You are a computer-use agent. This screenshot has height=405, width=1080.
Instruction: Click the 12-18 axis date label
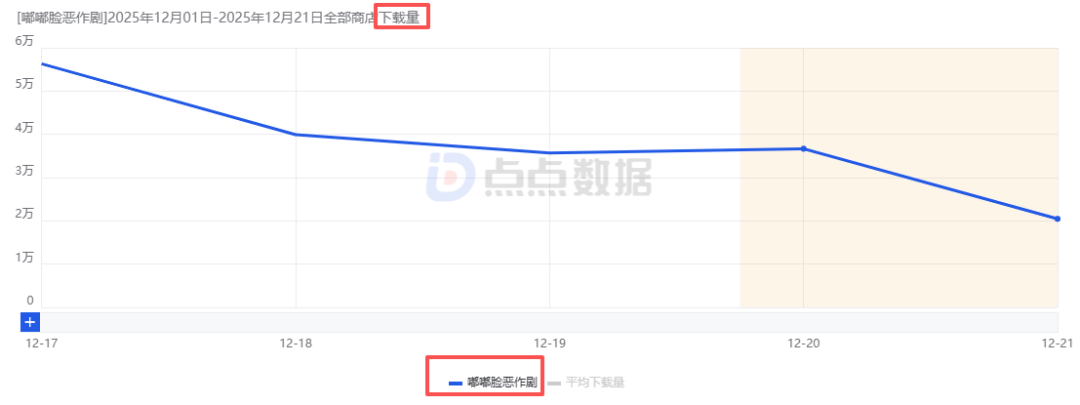[295, 343]
